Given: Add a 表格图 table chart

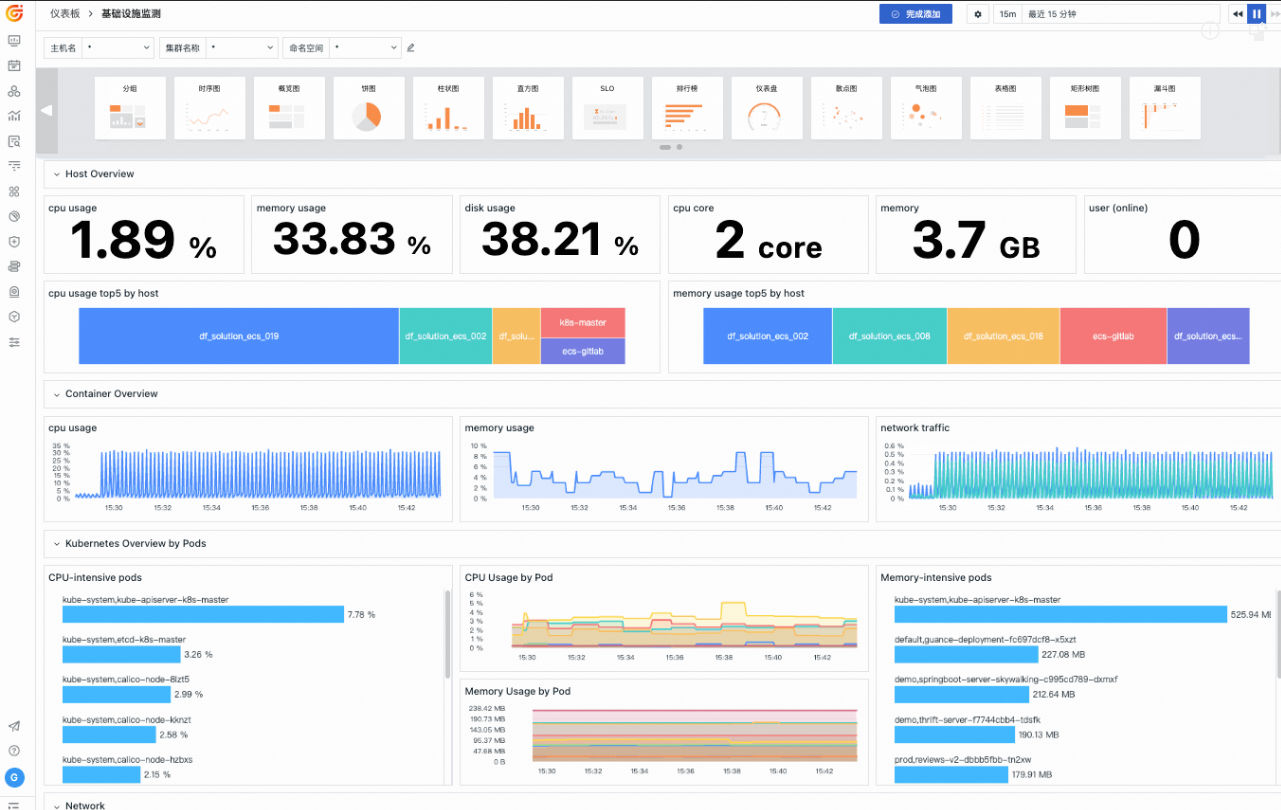Looking at the screenshot, I should (1005, 108).
